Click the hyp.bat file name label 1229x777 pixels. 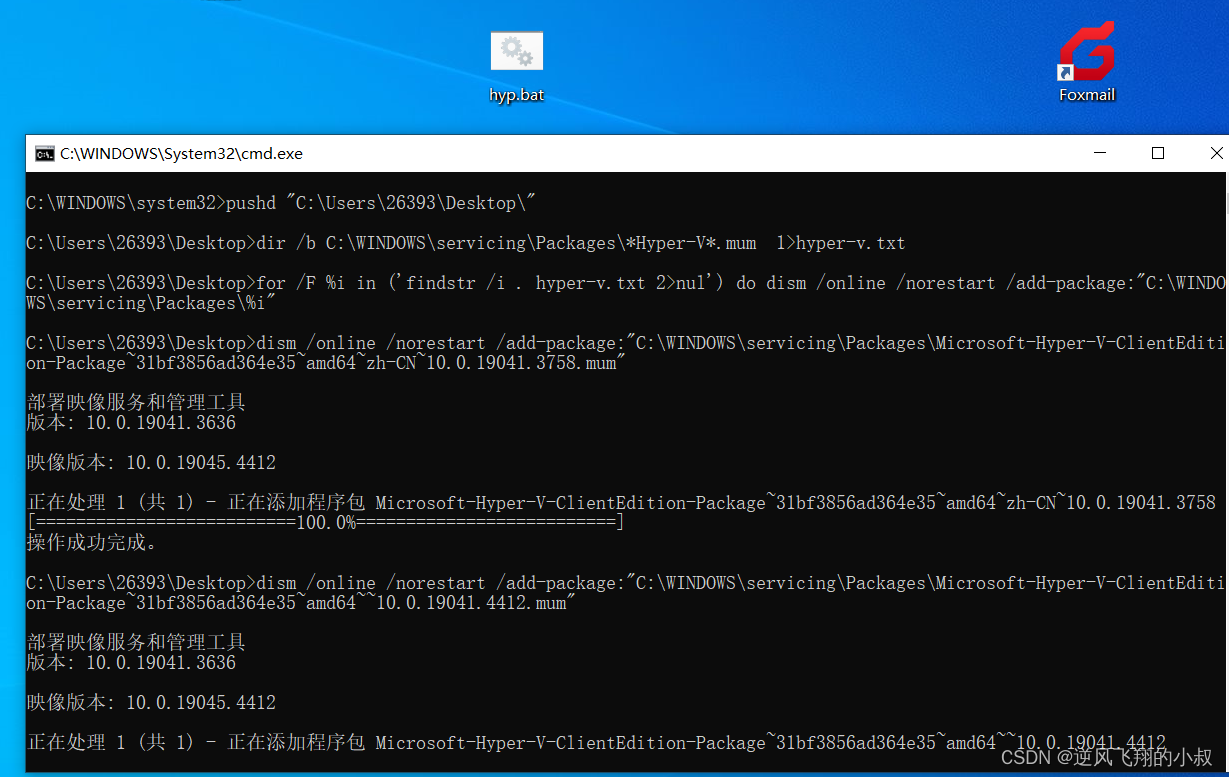coord(517,95)
